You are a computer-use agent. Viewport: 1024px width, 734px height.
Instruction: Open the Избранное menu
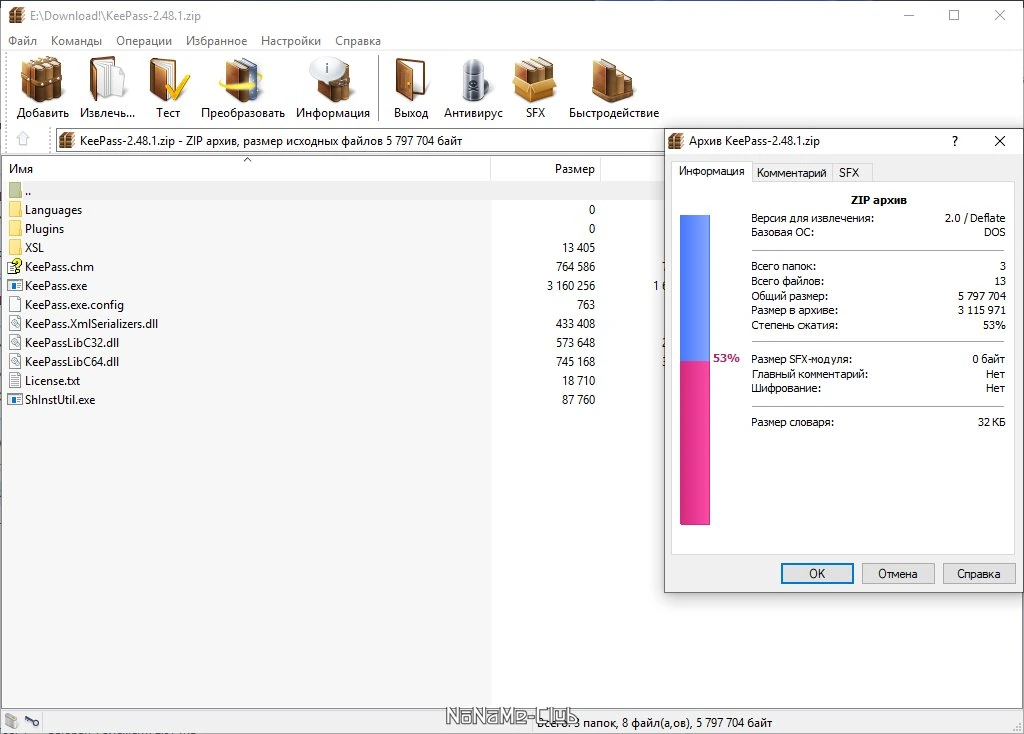216,40
